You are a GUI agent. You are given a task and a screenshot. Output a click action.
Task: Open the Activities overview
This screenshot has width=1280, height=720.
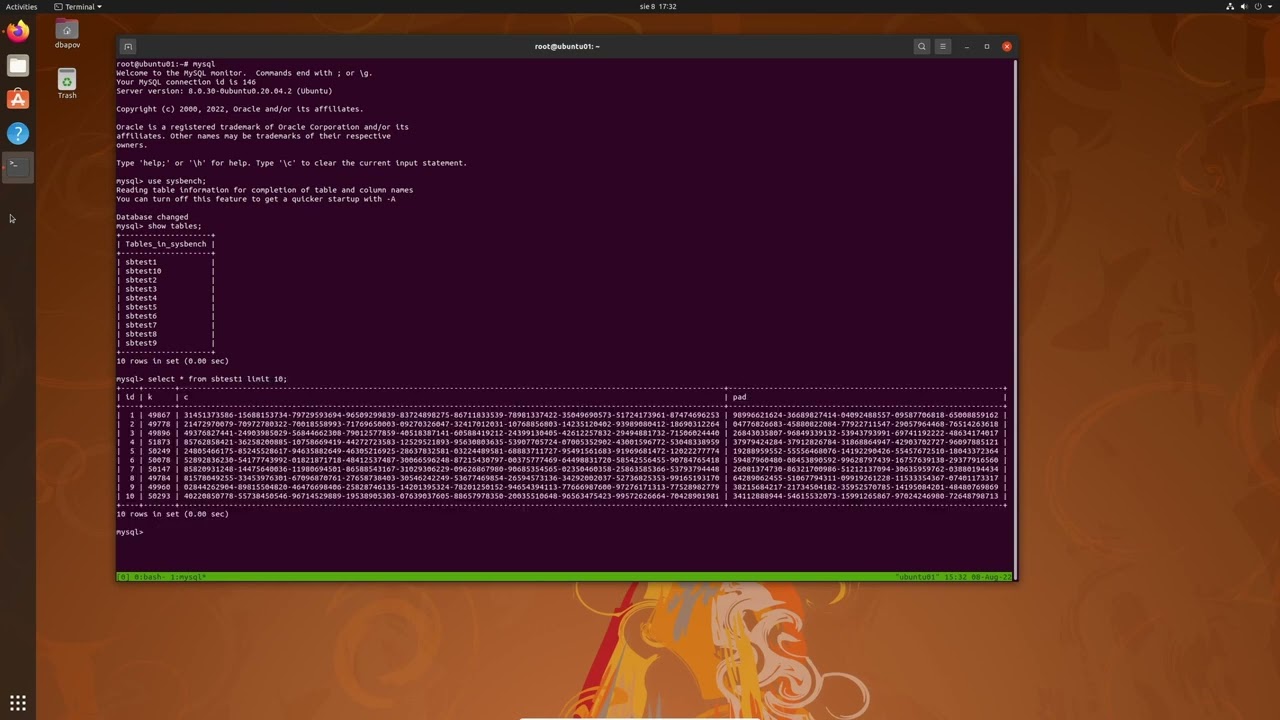(21, 6)
